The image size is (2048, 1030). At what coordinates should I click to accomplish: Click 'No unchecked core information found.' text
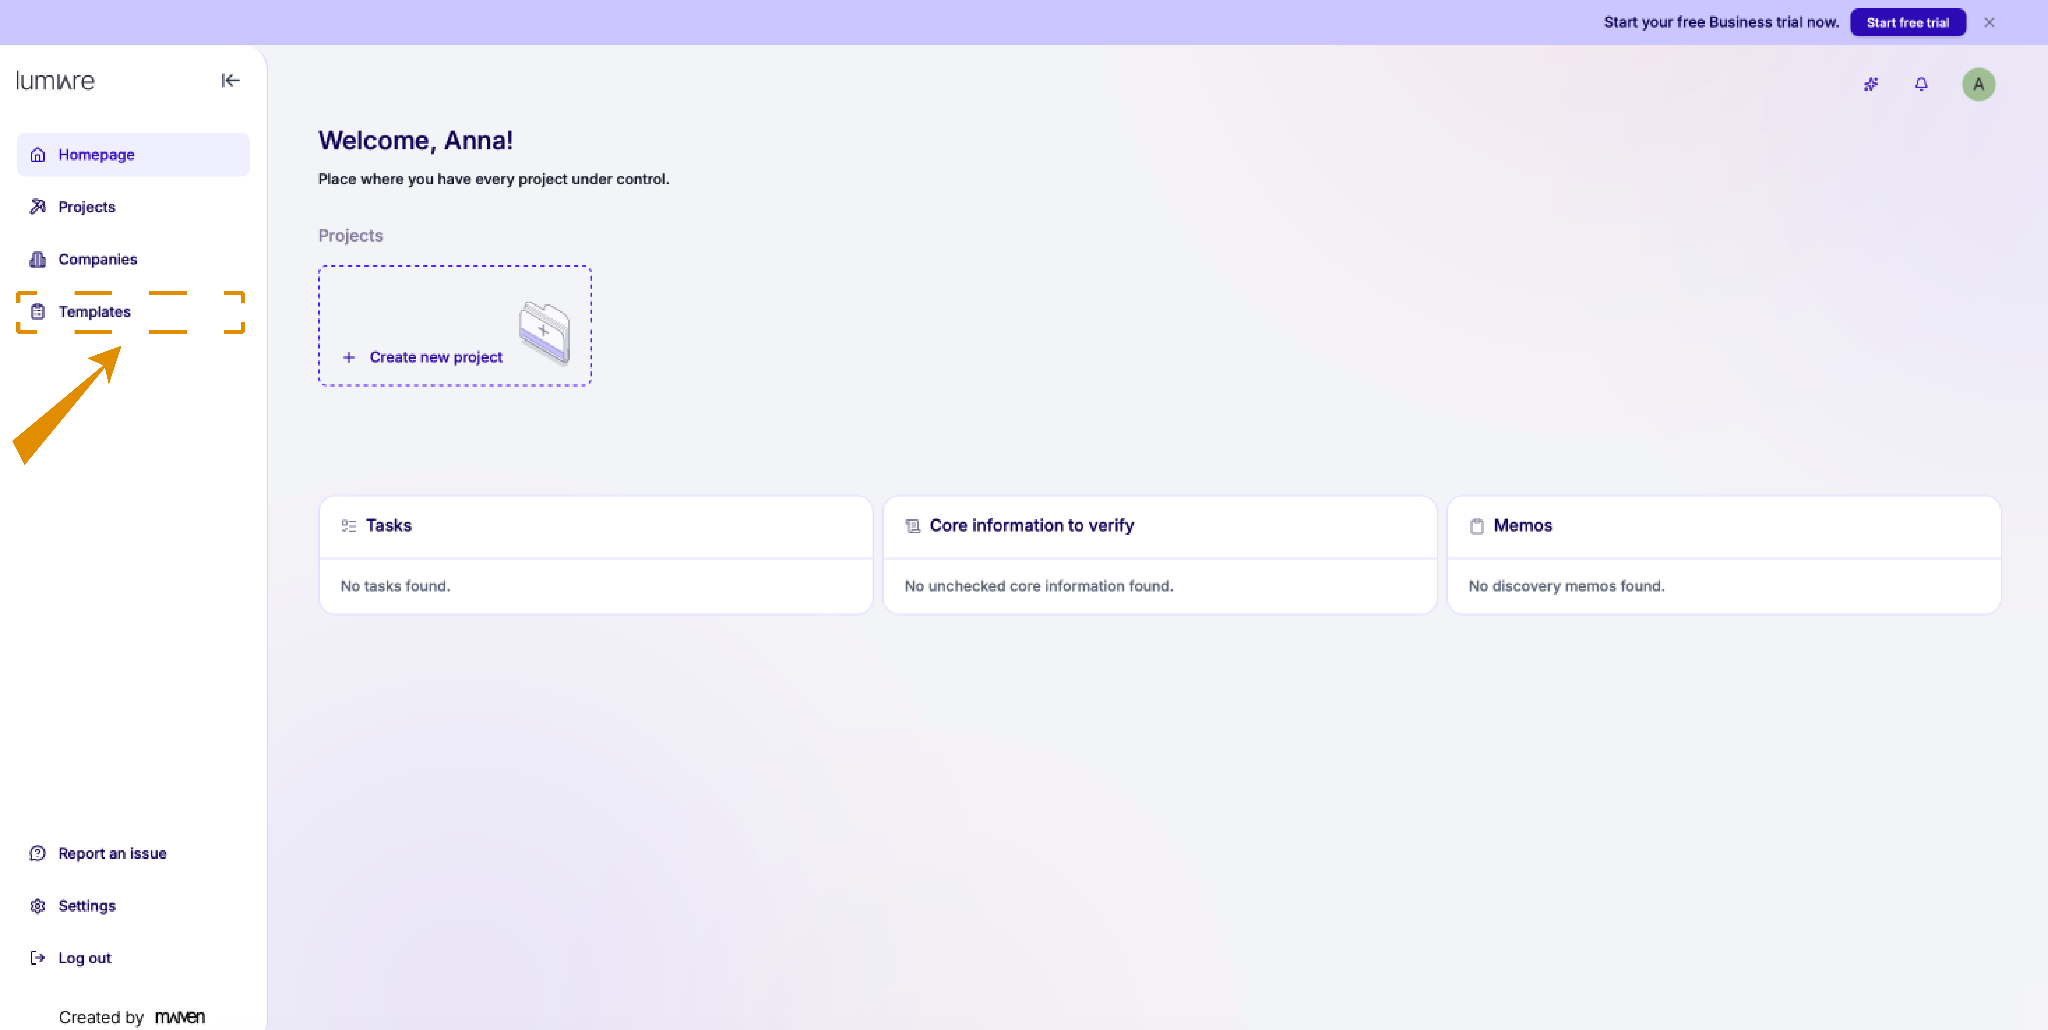click(1039, 586)
